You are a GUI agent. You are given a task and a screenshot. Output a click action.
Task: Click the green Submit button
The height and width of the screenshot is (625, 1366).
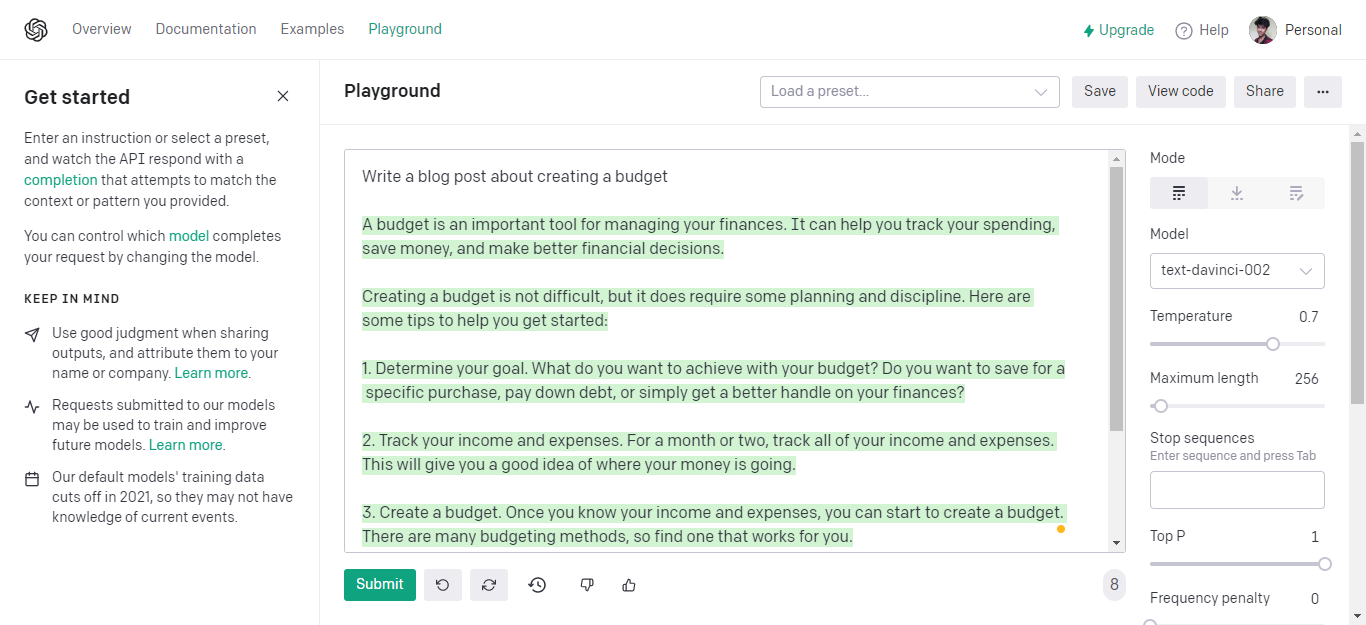click(x=380, y=585)
